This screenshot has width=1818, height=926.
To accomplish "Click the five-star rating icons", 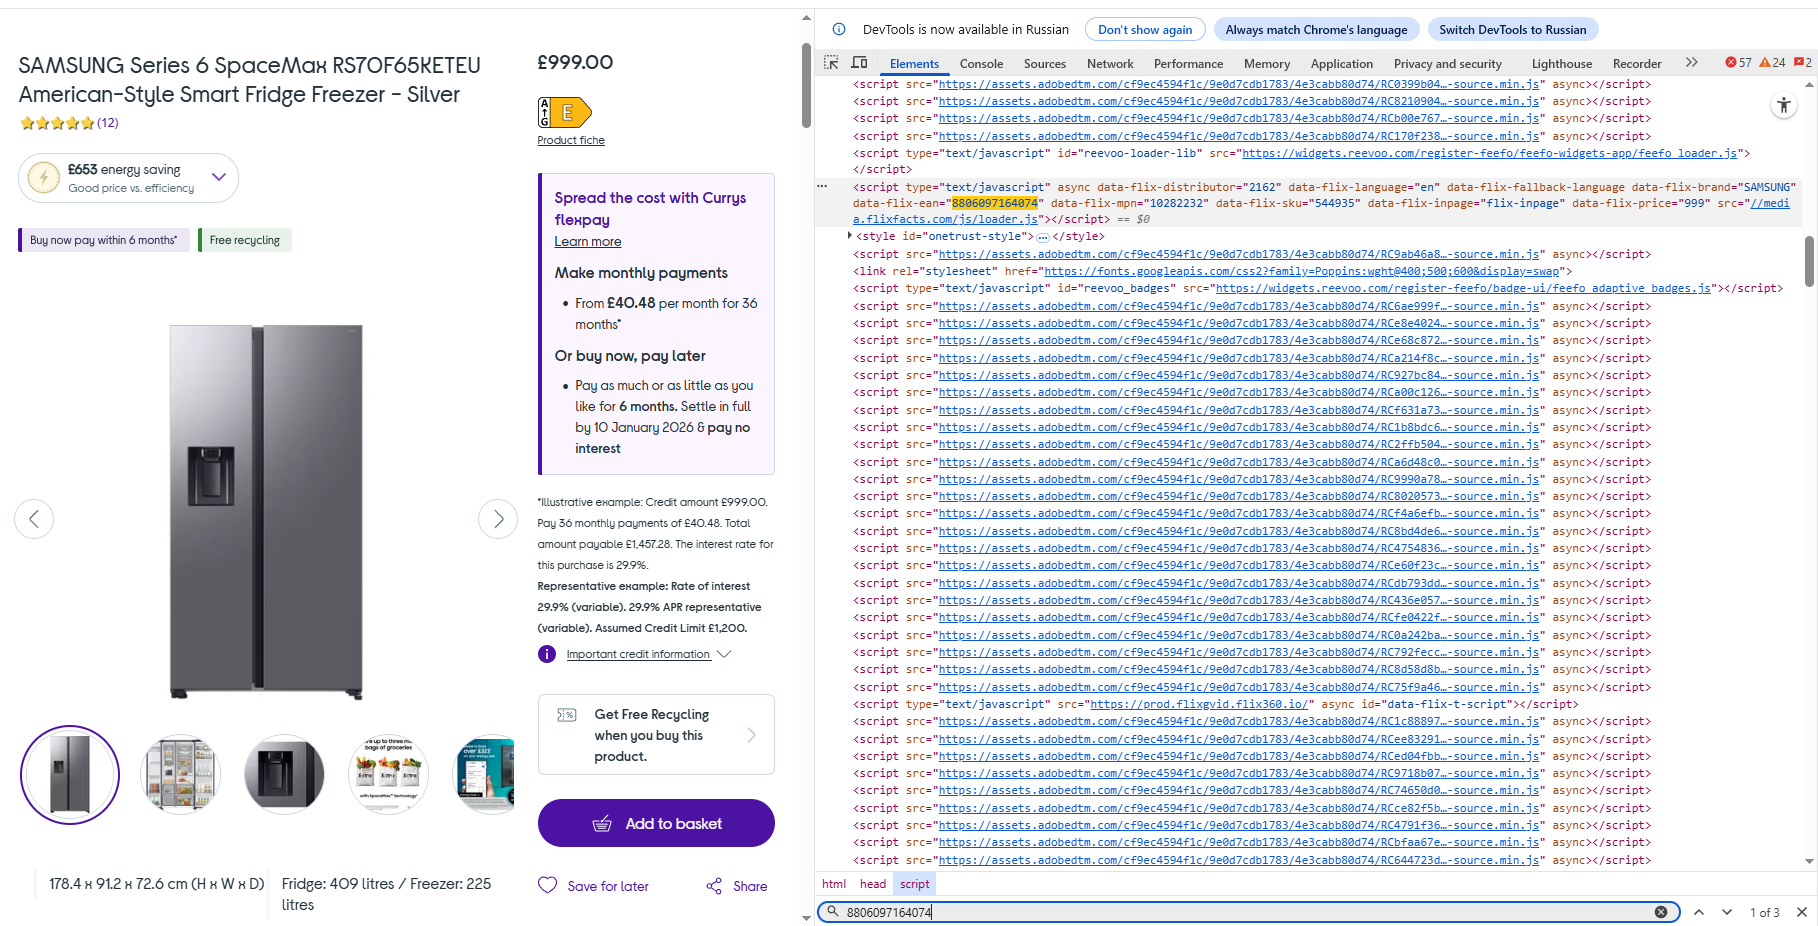I will pos(57,123).
